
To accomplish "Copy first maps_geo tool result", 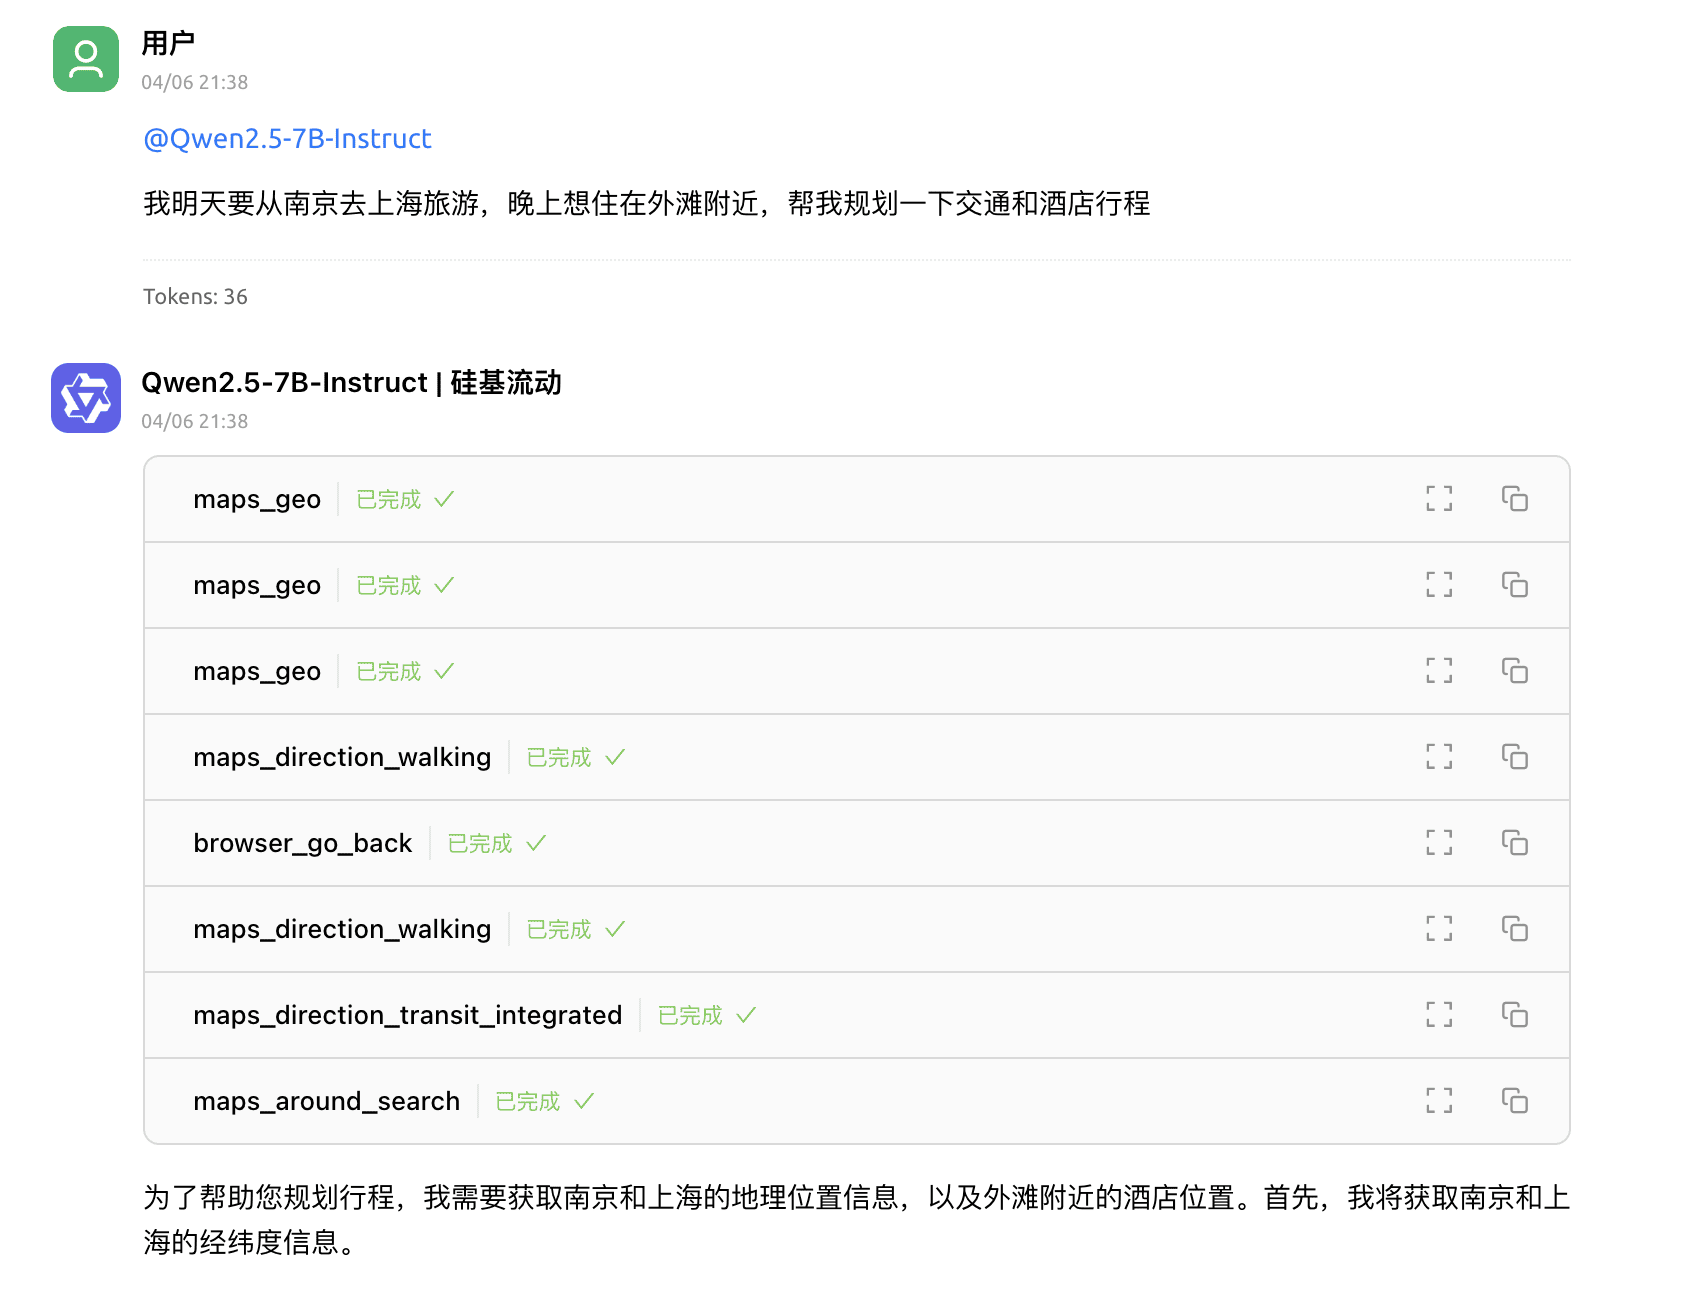I will [x=1514, y=499].
